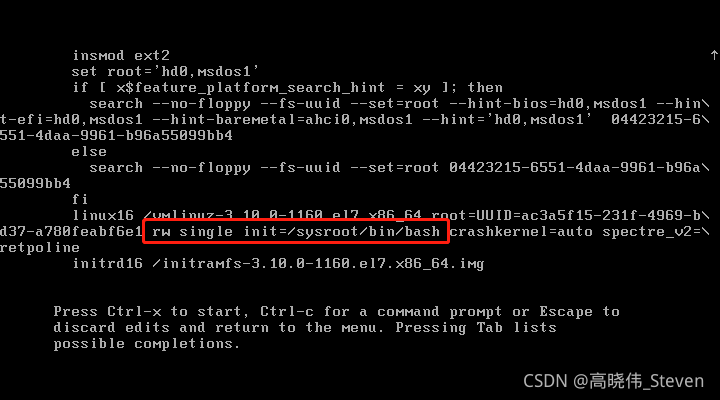Click the 'fi' keyword line
The image size is (720, 400).
[x=80, y=199]
